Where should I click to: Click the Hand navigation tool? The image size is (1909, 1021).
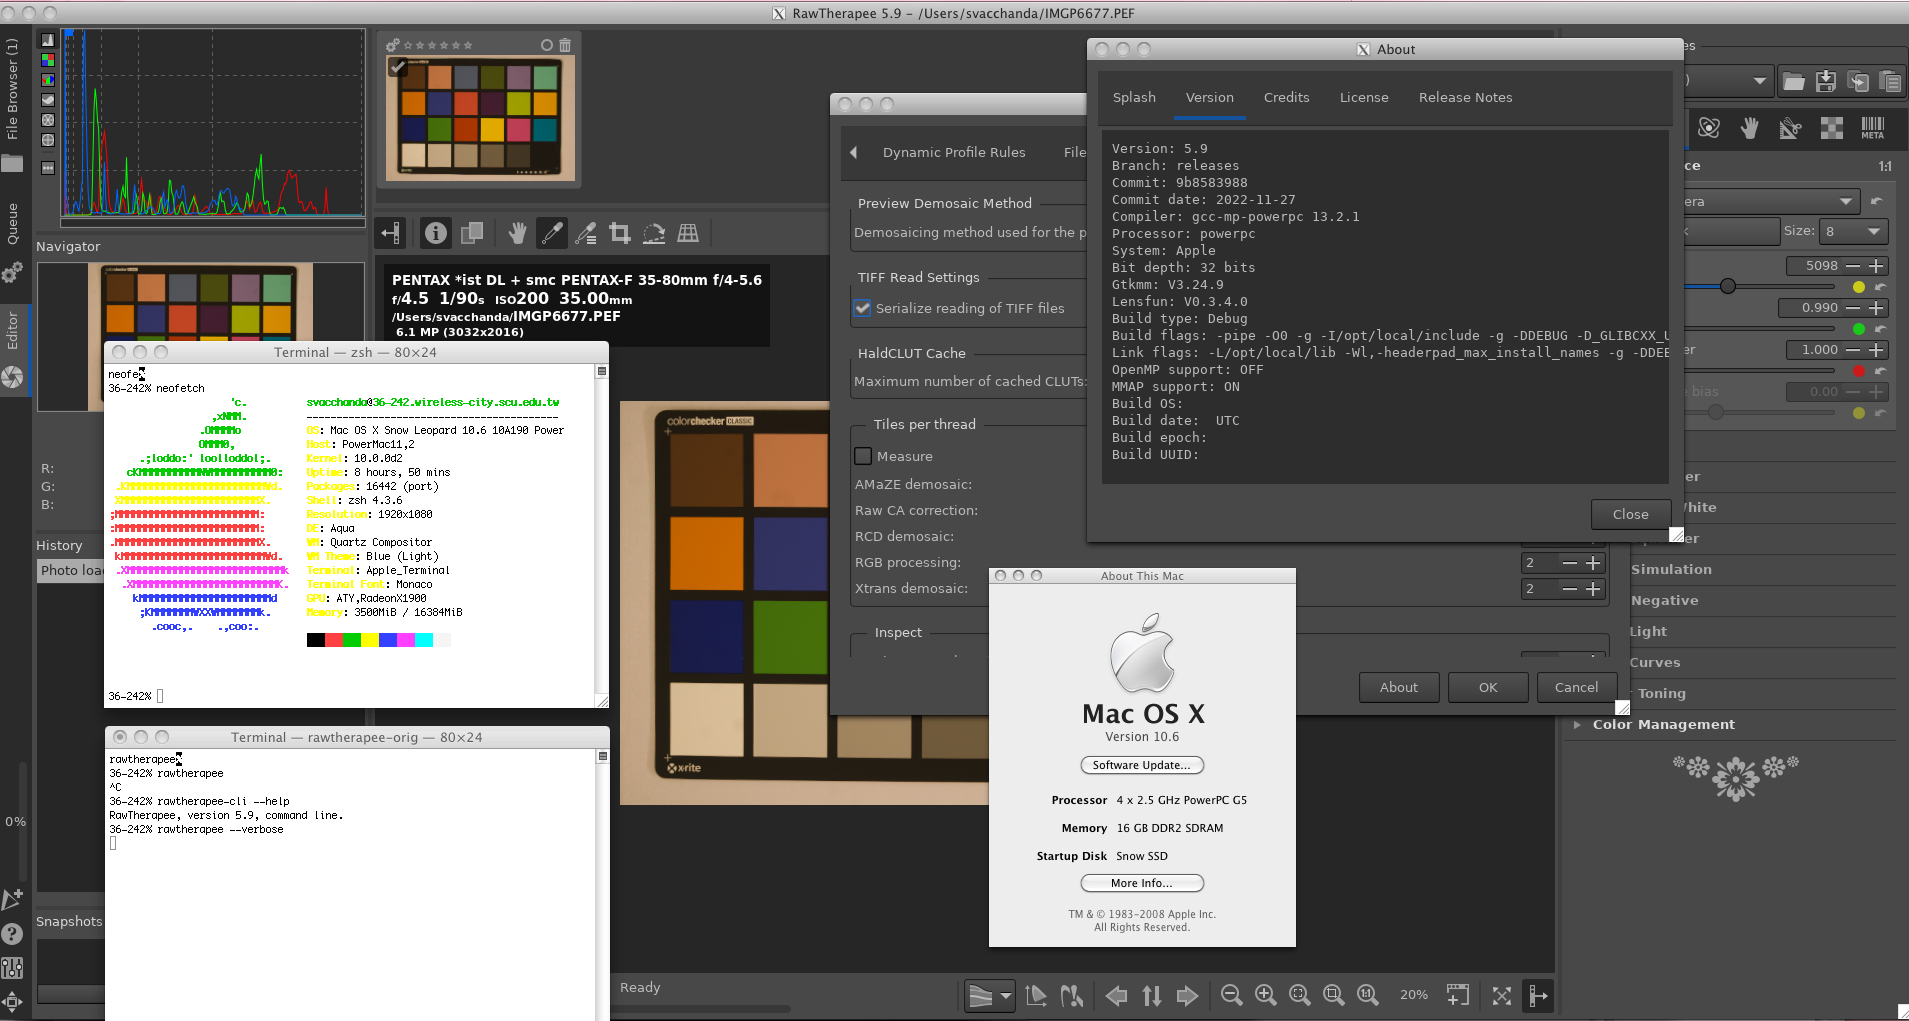coord(517,234)
